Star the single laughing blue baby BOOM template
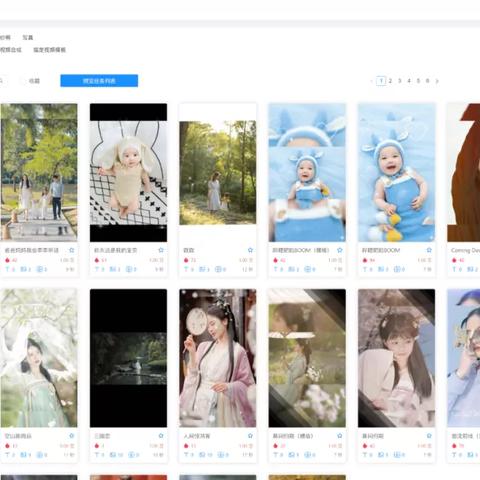Viewport: 480px width, 480px height. click(429, 250)
